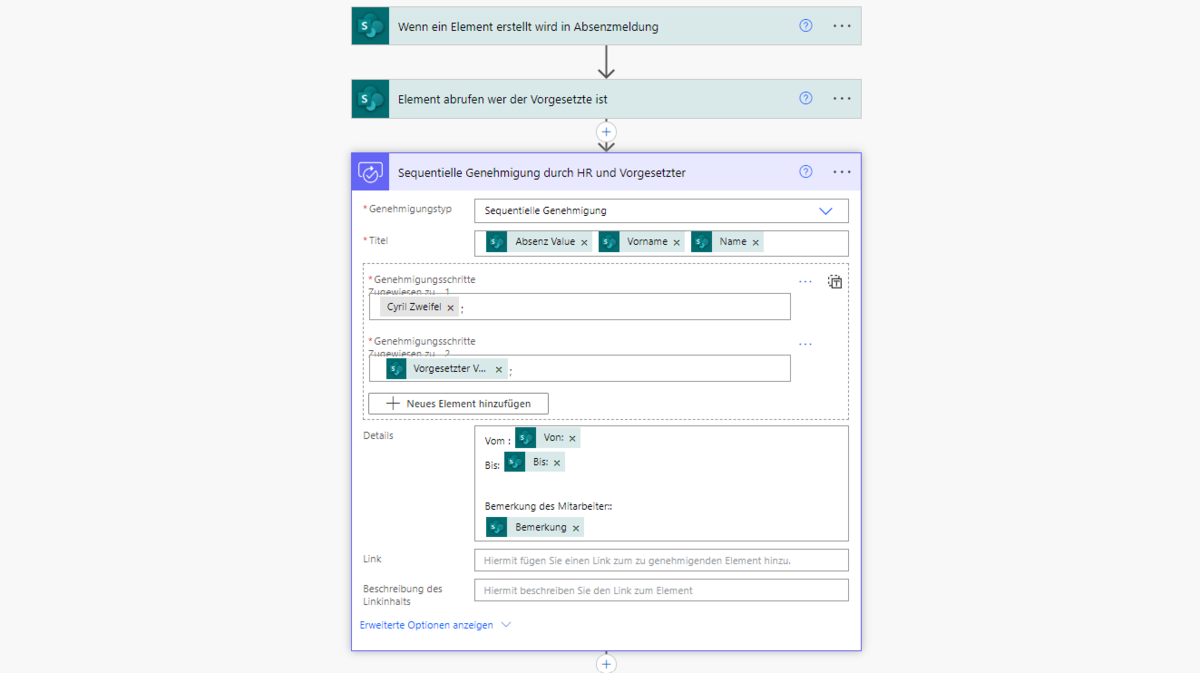Click Neues Element hinzufügen button
This screenshot has height=673, width=1200.
point(458,403)
